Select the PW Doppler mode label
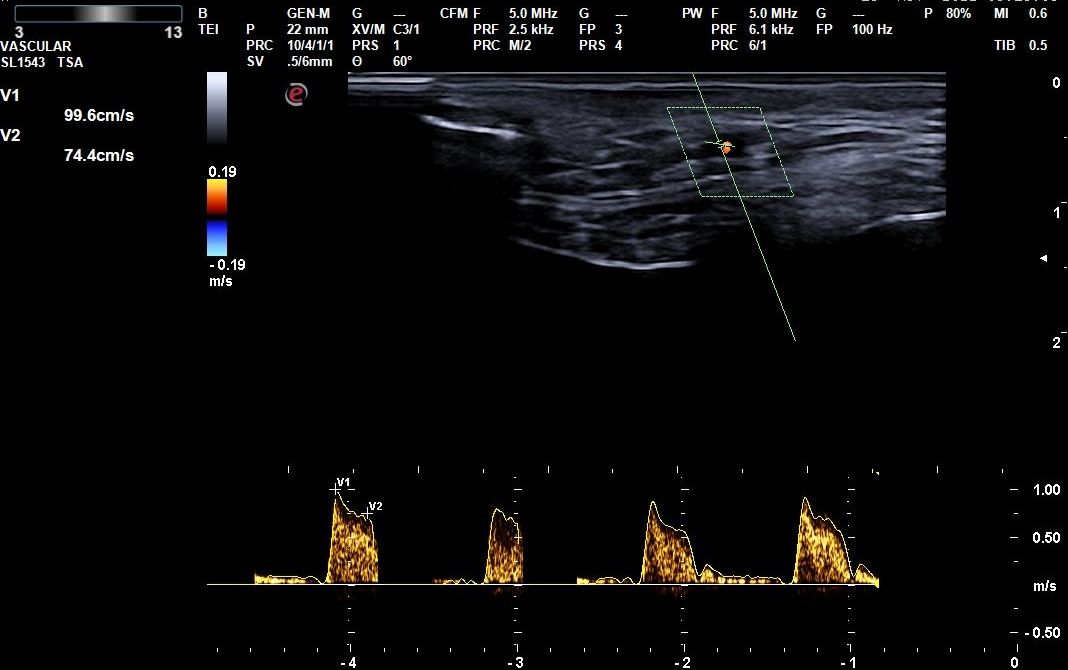This screenshot has height=670, width=1068. 692,14
